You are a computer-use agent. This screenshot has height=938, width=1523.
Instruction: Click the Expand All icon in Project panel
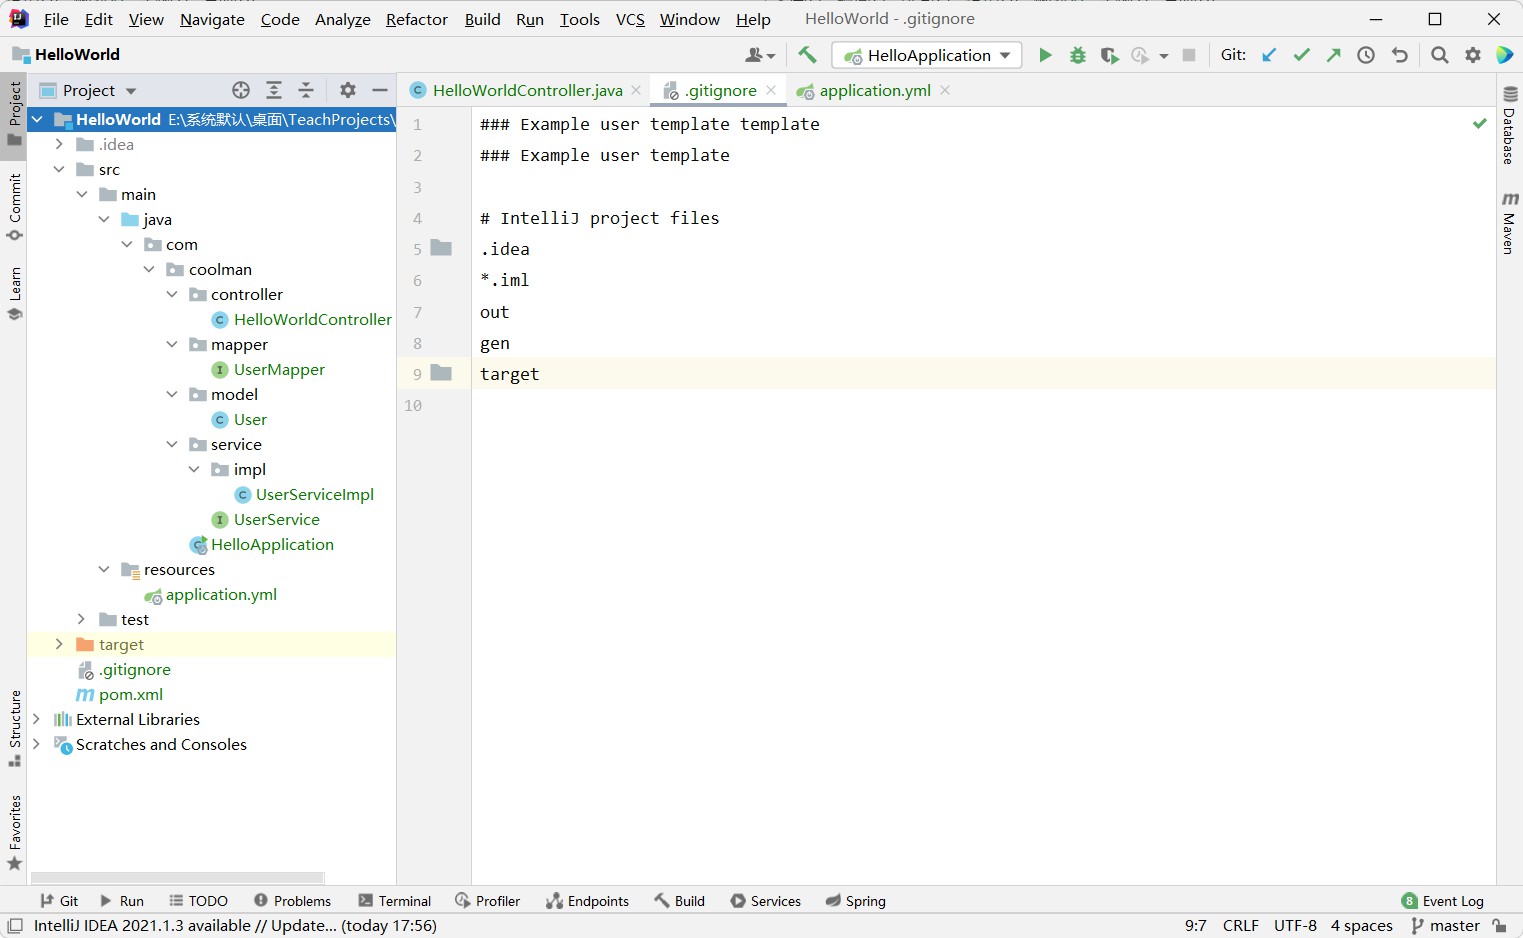point(274,90)
